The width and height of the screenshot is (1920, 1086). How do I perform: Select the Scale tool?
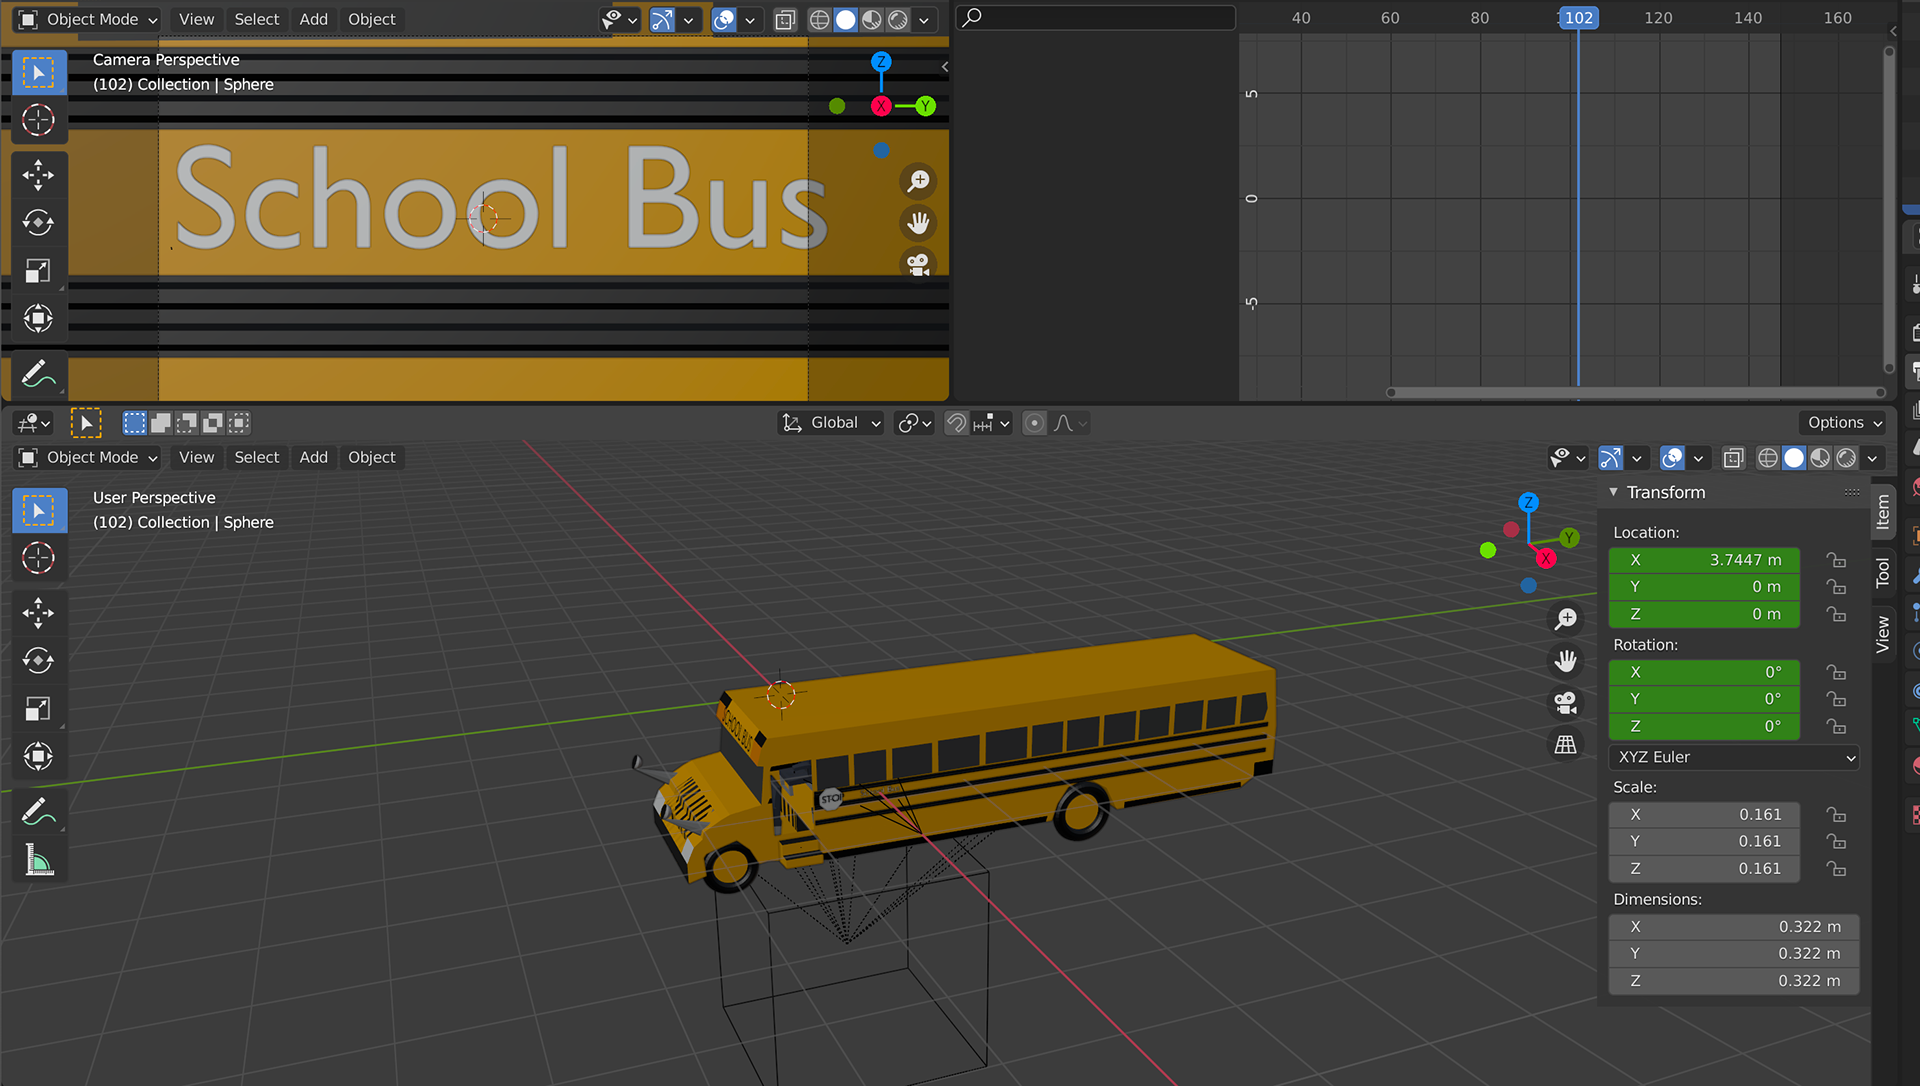[39, 708]
